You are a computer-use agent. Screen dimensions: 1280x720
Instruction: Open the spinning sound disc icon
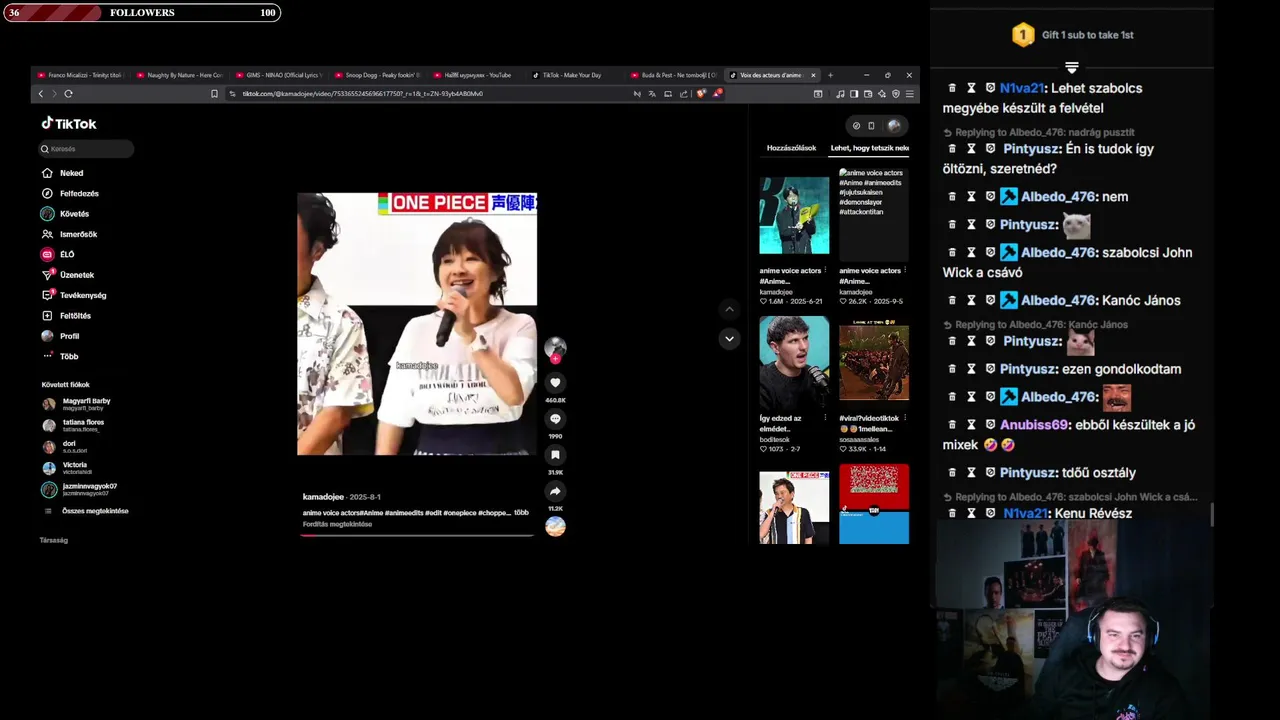tap(555, 526)
